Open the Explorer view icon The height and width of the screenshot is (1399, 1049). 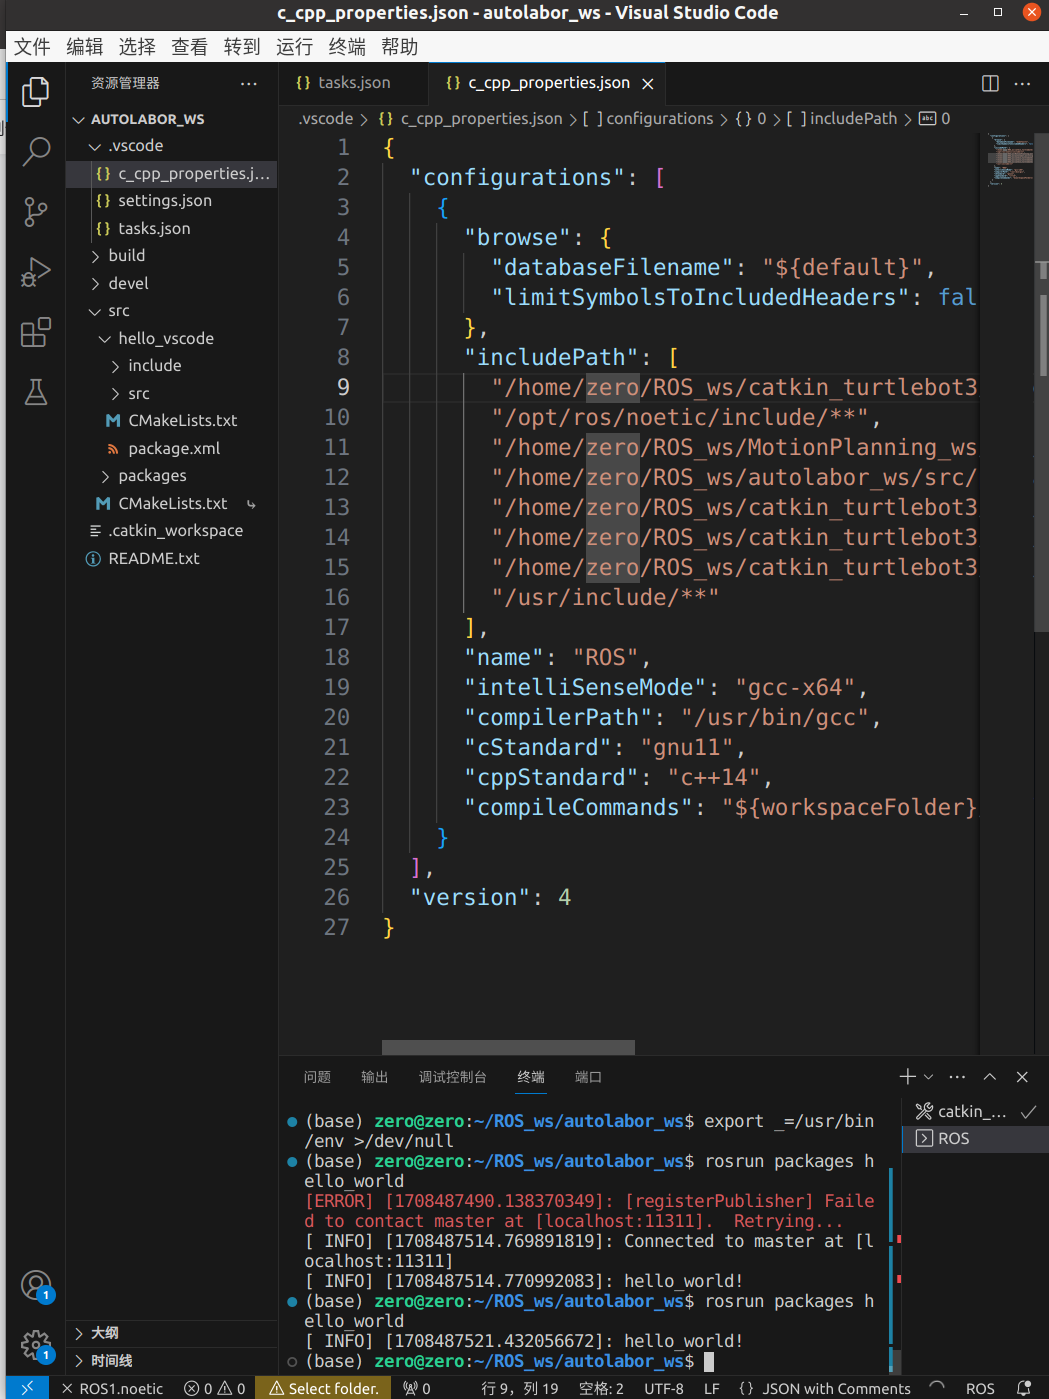click(36, 92)
